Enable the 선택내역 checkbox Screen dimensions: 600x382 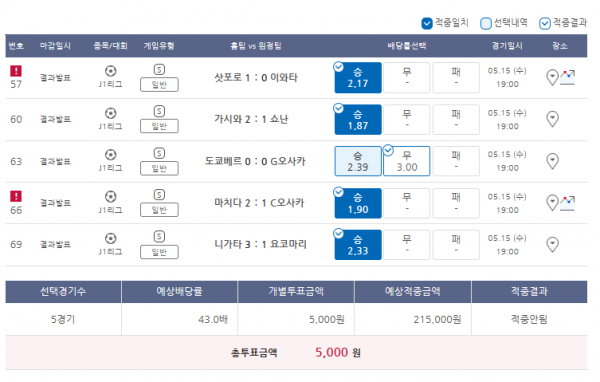(x=486, y=23)
